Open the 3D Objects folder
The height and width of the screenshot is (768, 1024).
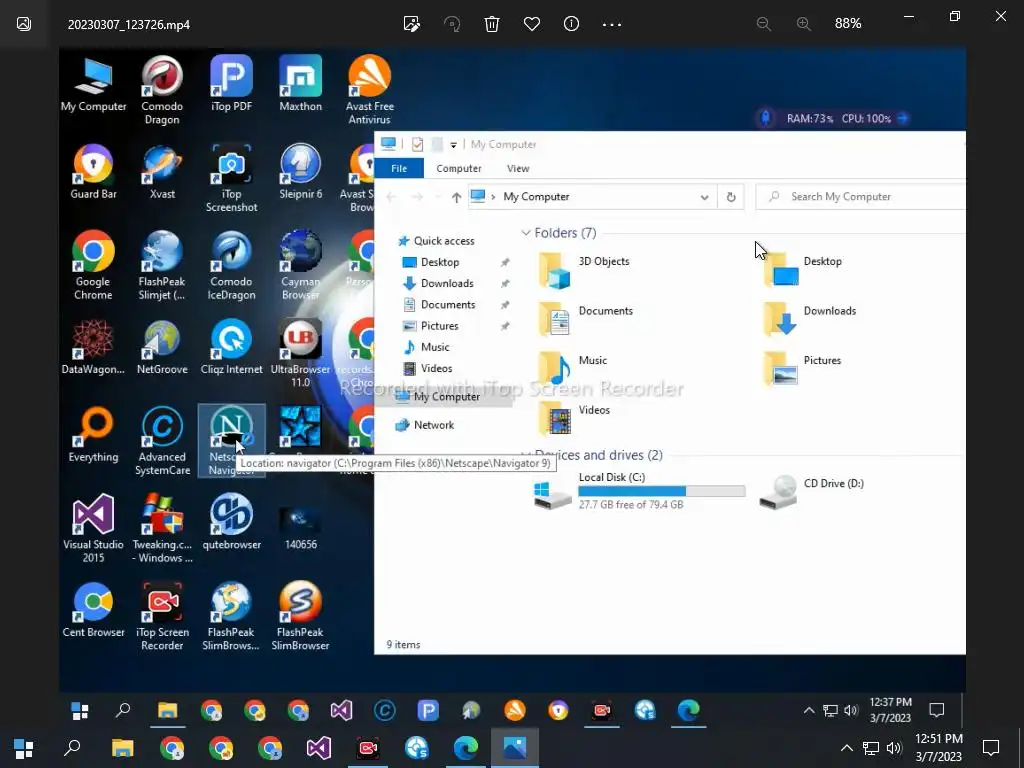pos(583,270)
